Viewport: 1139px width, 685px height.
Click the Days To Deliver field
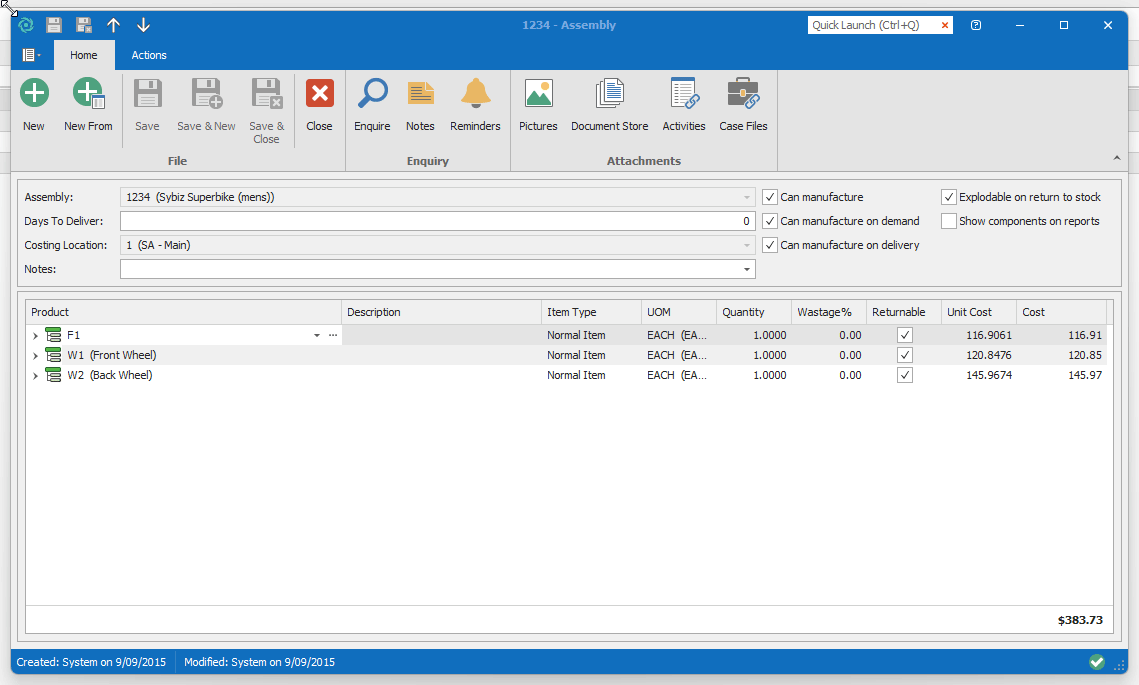pyautogui.click(x=437, y=221)
